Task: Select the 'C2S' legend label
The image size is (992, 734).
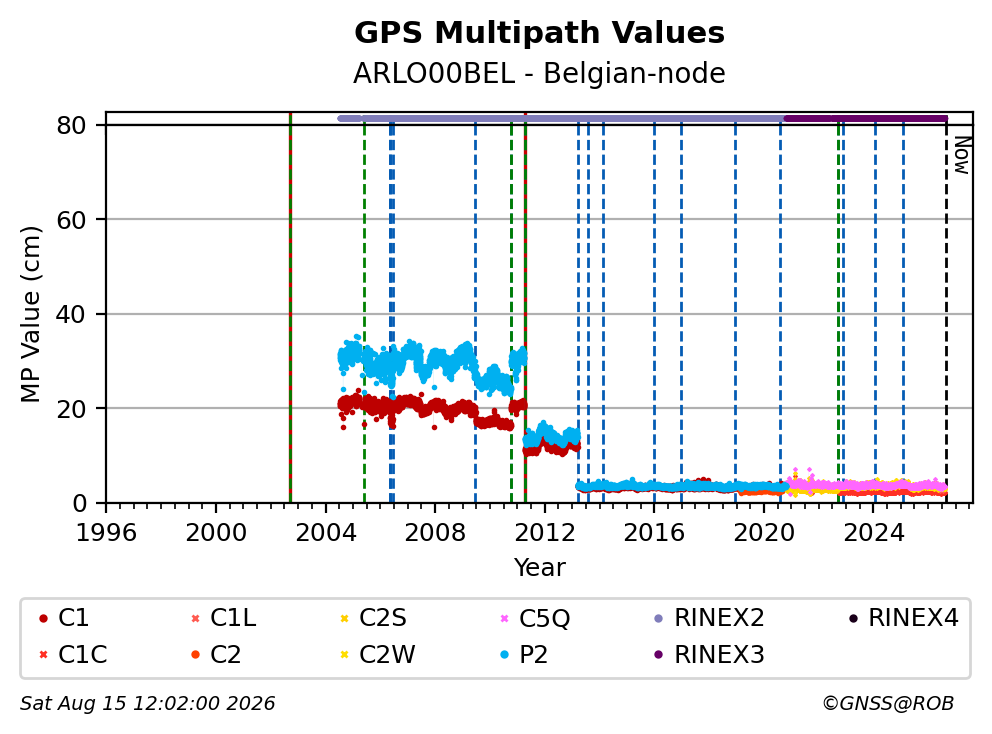Action: click(x=383, y=618)
